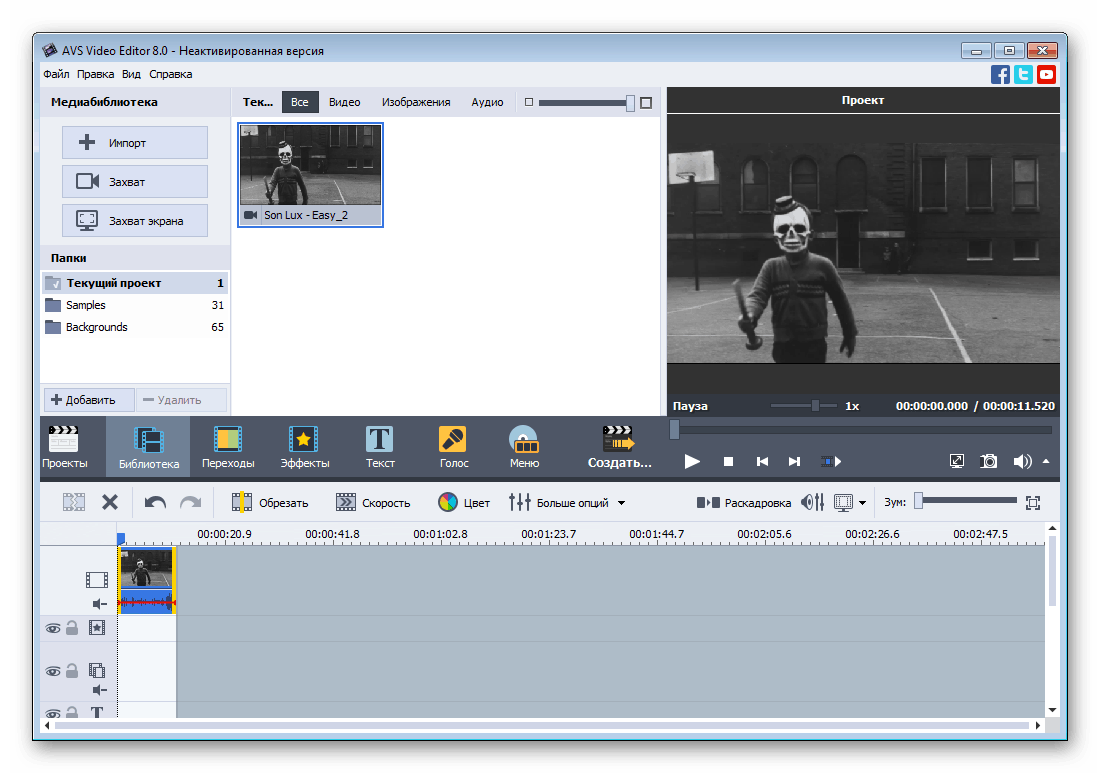This screenshot has height=773, width=1100.
Task: Undo the last action
Action: [x=155, y=503]
